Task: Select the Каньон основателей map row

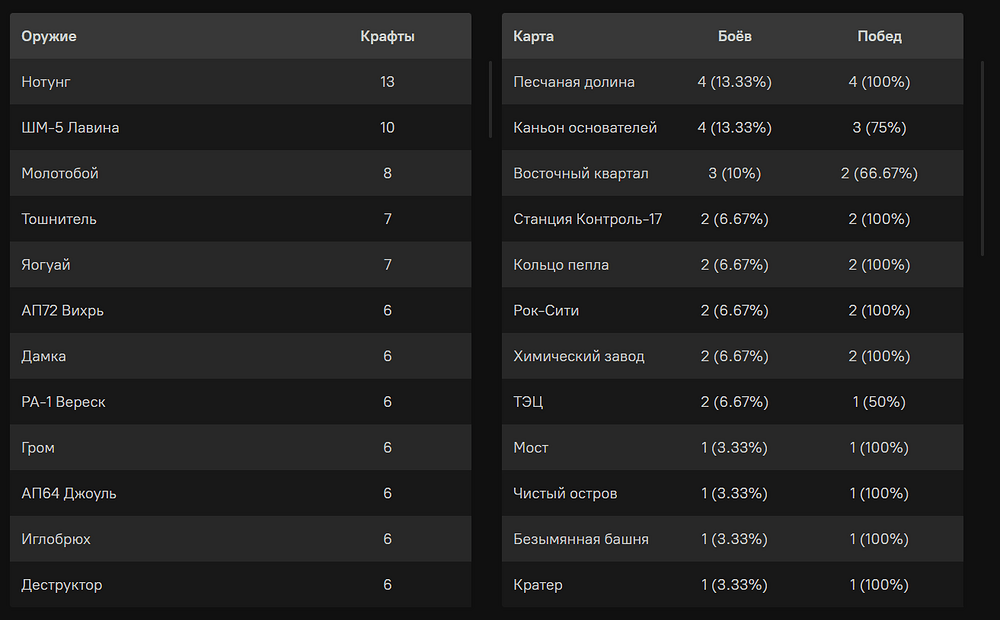Action: (732, 128)
